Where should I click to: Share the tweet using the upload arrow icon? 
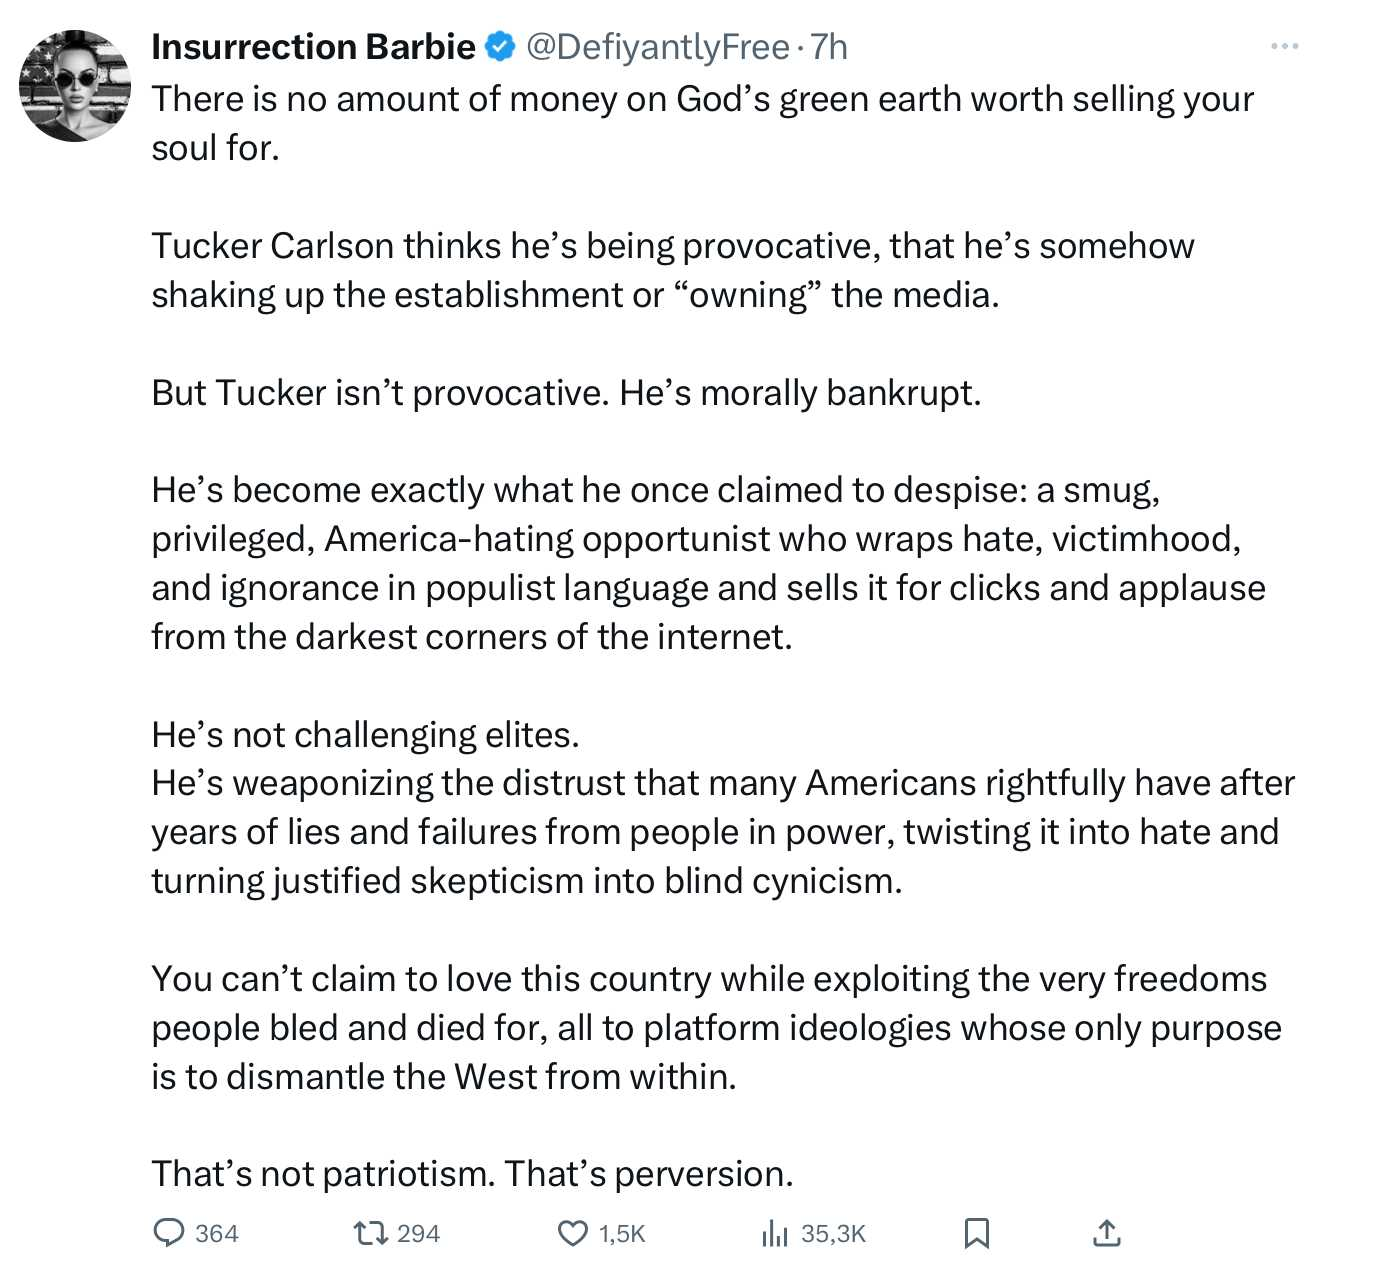(x=1107, y=1233)
